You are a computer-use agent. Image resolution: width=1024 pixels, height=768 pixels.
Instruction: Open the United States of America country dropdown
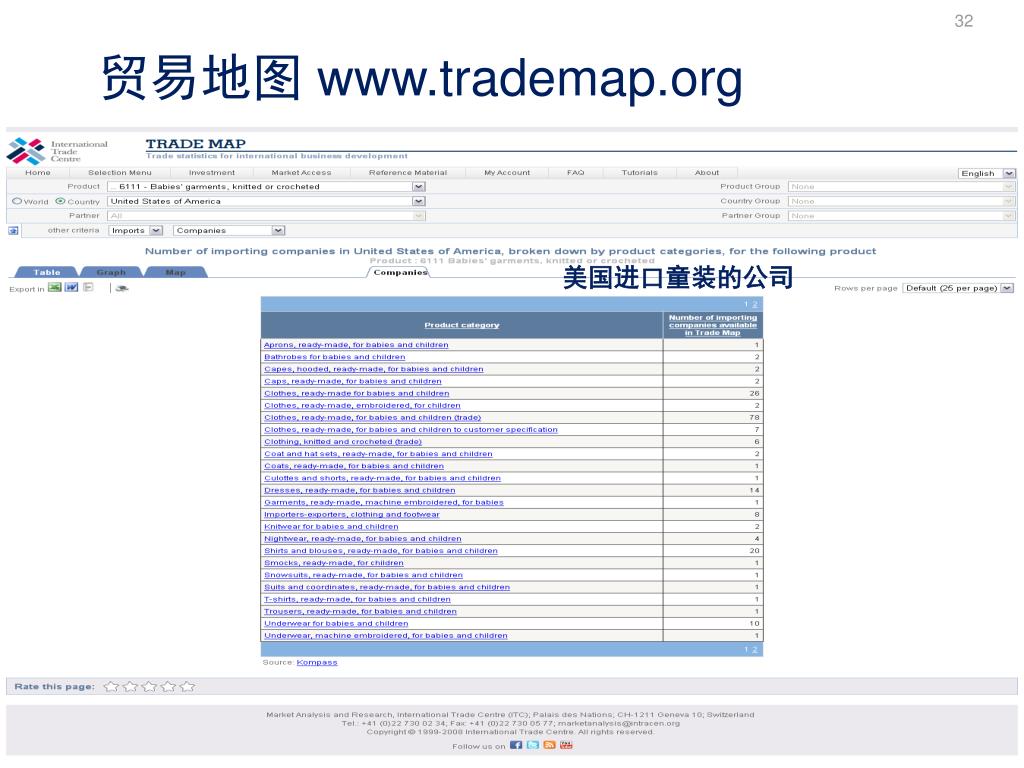266,201
